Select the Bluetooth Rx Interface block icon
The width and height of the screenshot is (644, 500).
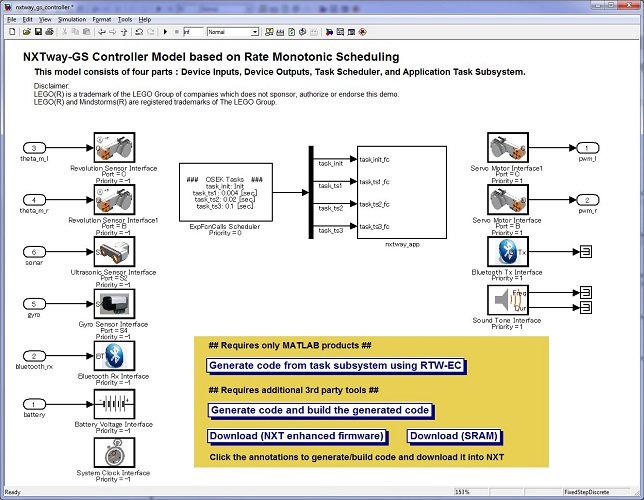[x=114, y=355]
